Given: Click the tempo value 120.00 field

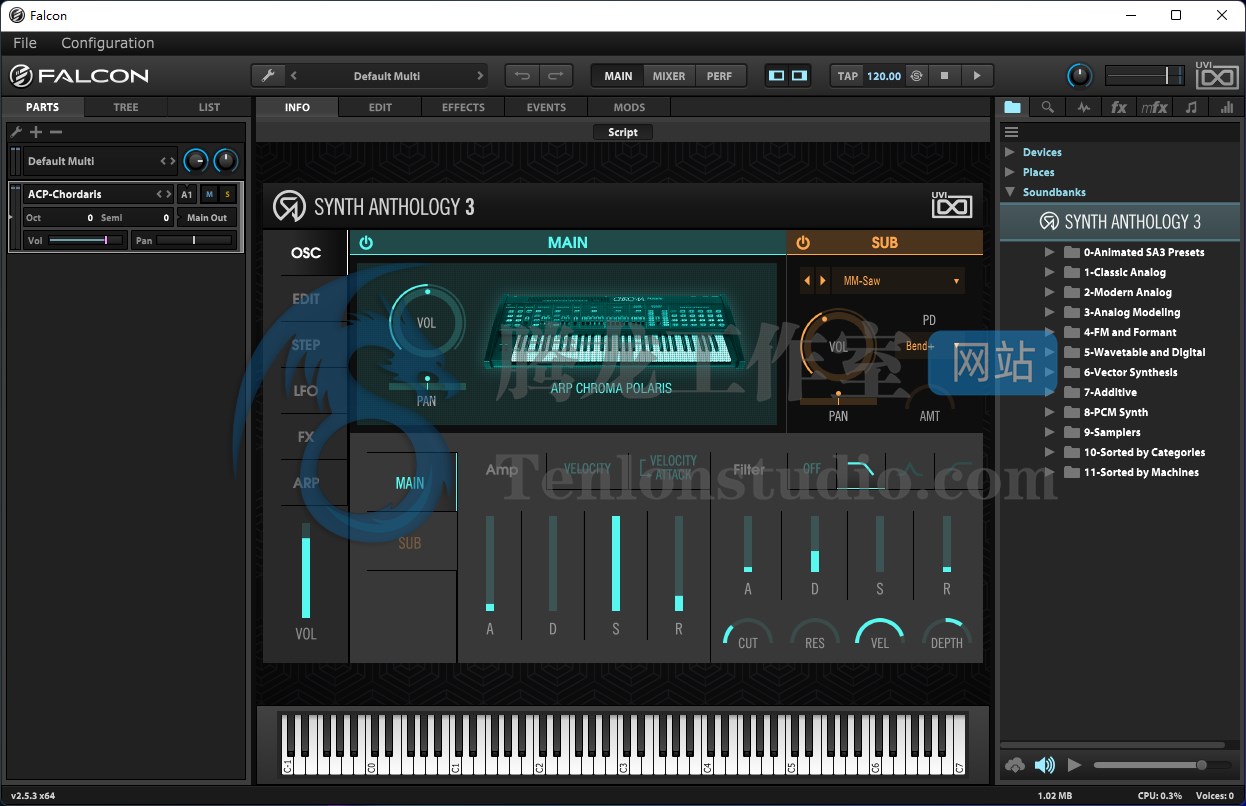Looking at the screenshot, I should (x=884, y=76).
